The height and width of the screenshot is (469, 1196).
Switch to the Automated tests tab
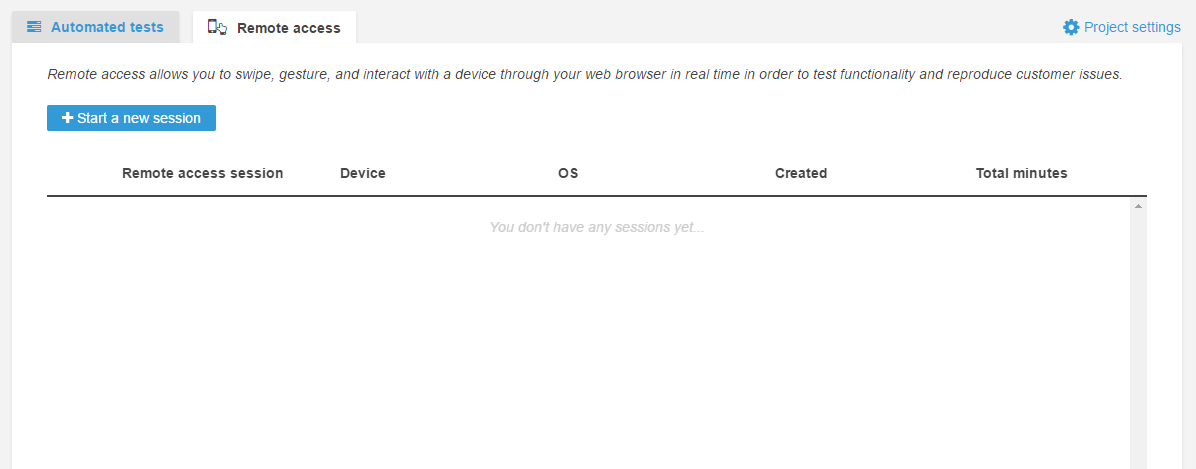click(107, 27)
